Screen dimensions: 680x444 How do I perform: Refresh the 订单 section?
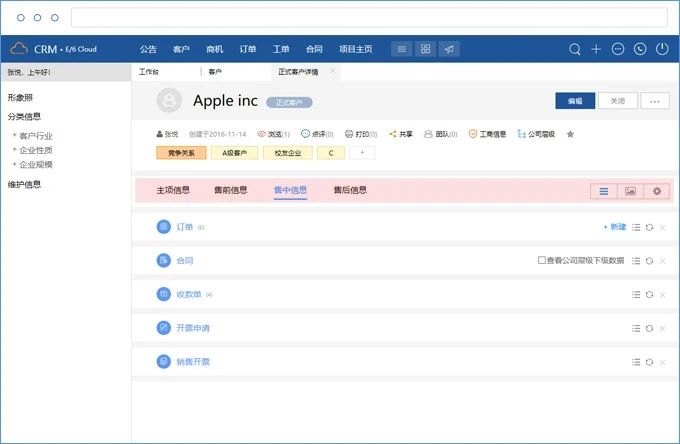click(649, 227)
